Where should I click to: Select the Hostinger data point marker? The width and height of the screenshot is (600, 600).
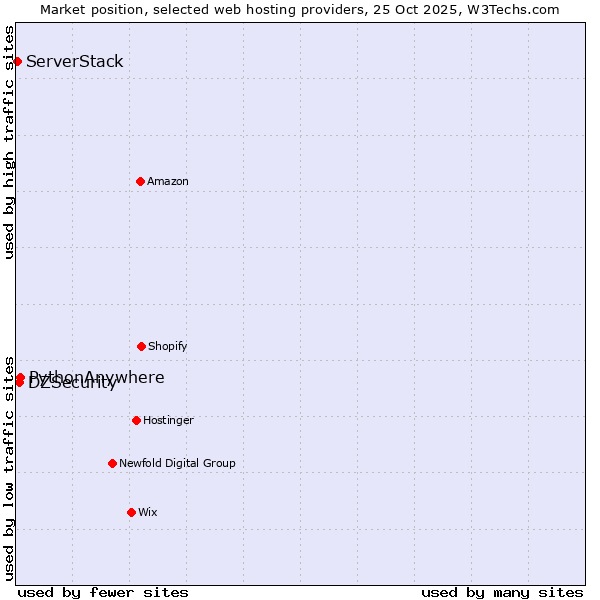coord(136,420)
